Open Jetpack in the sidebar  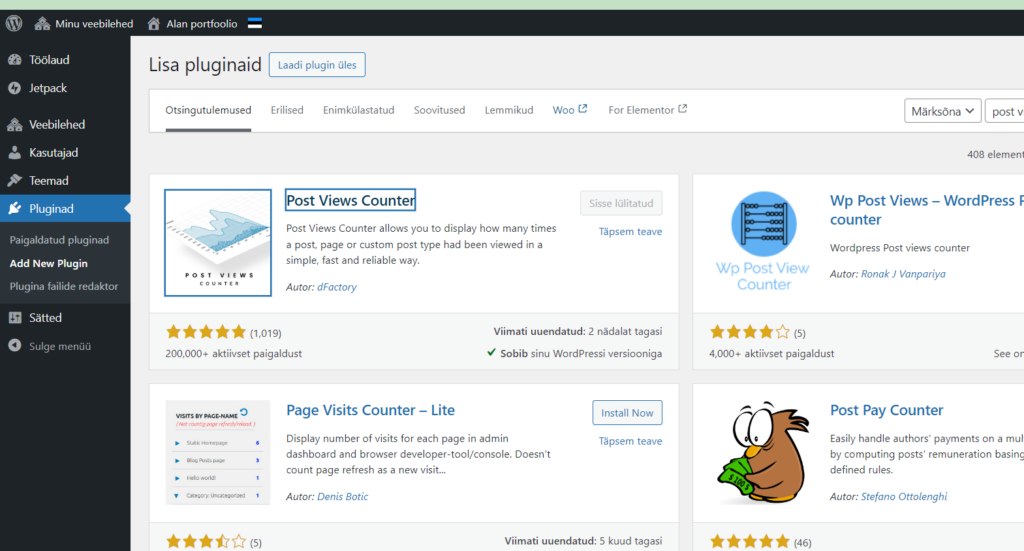48,88
